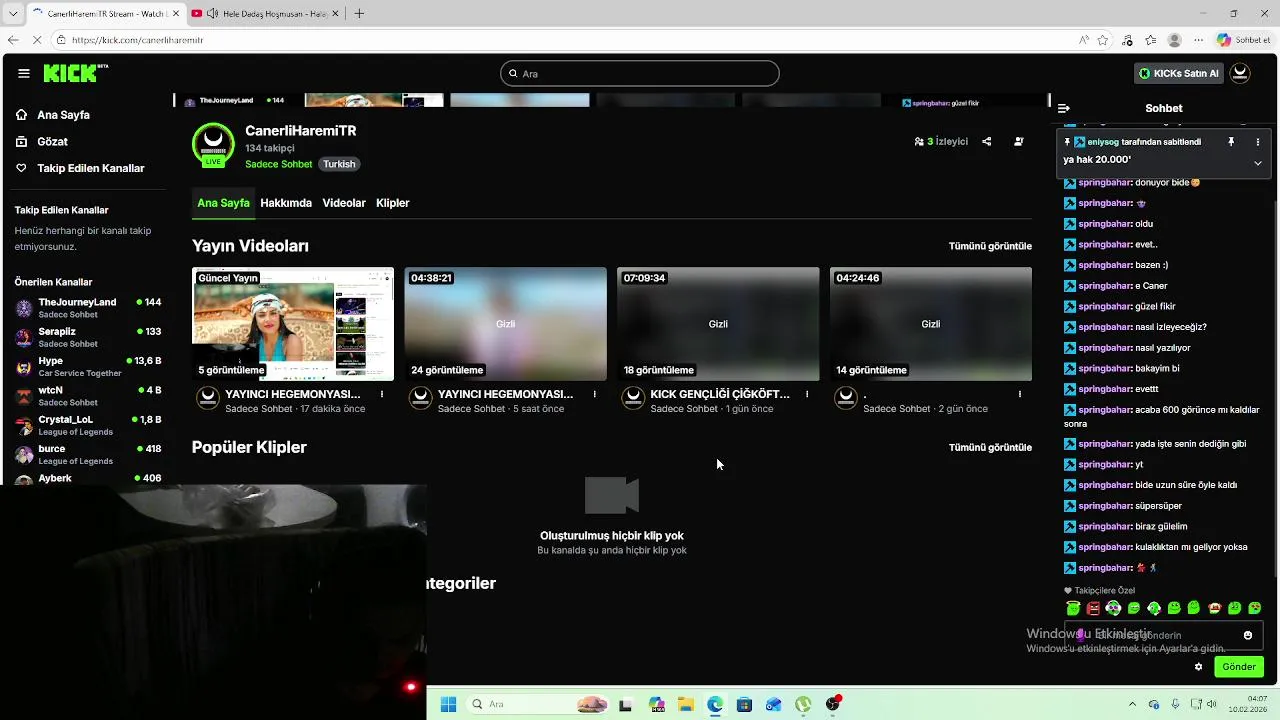Open the 07:09:34 video thumbnail
Viewport: 1280px width, 720px height.
click(x=718, y=324)
